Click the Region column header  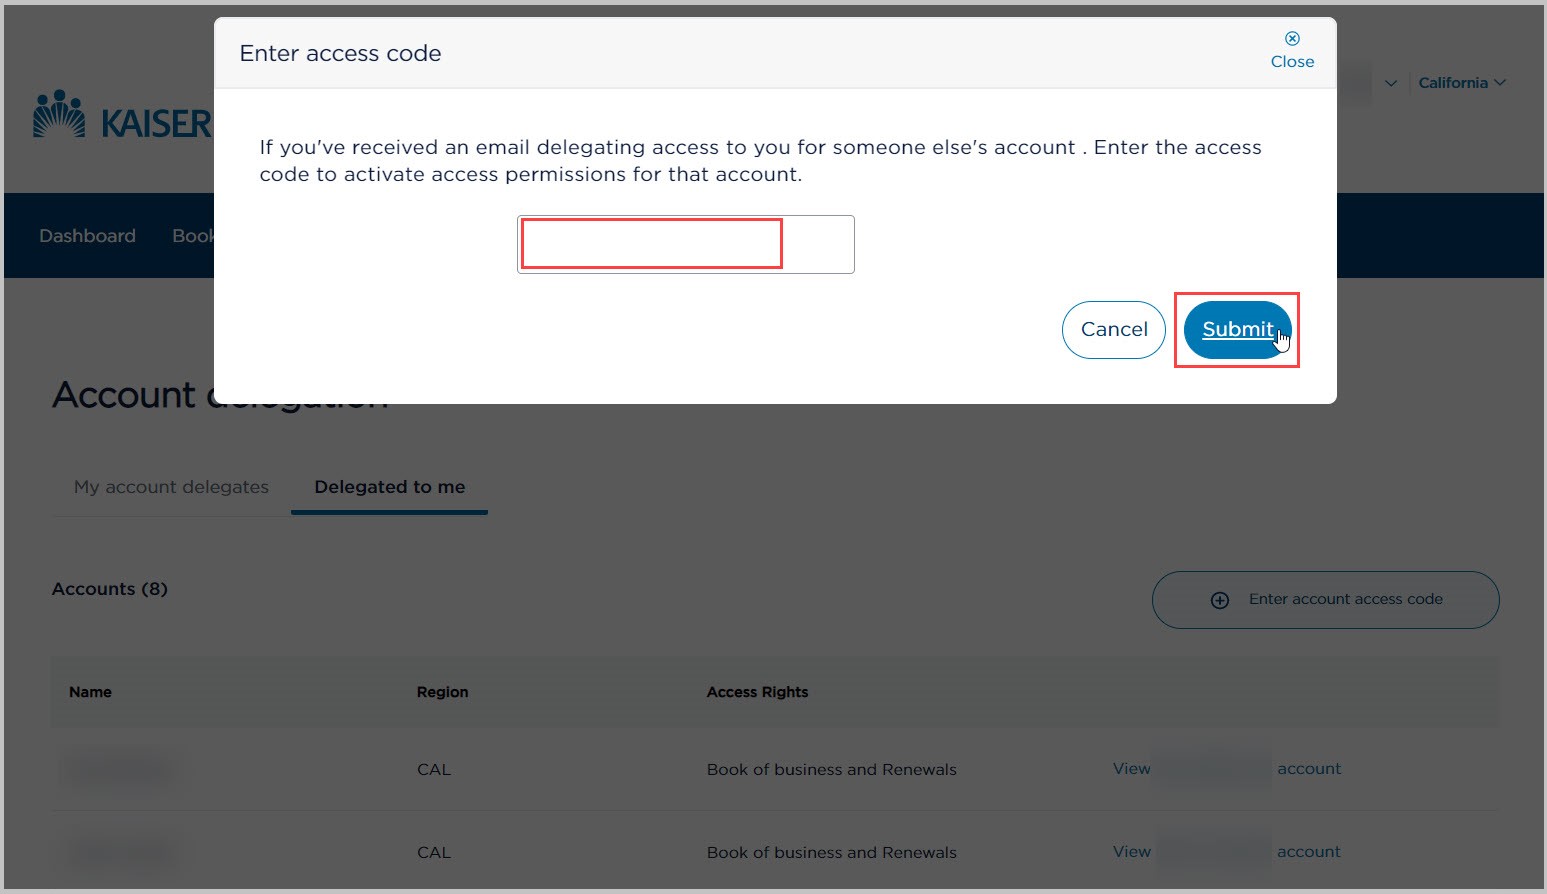(442, 692)
